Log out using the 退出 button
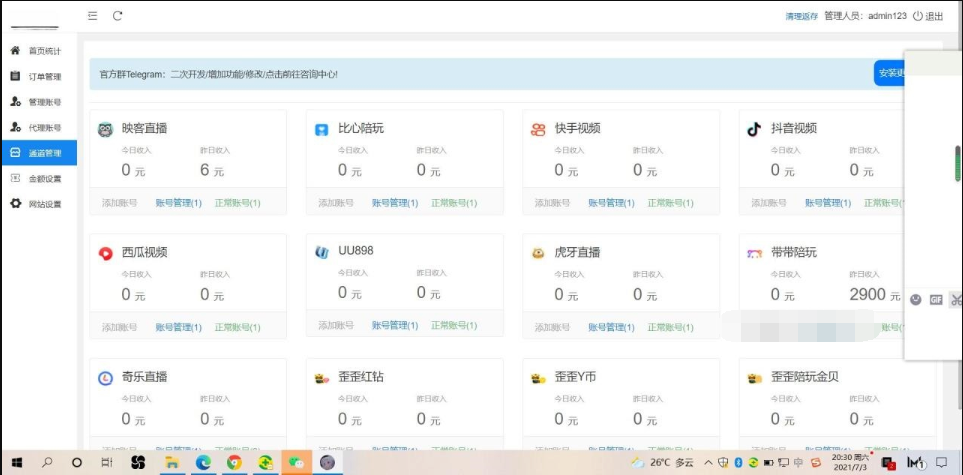This screenshot has width=963, height=475. [x=928, y=16]
